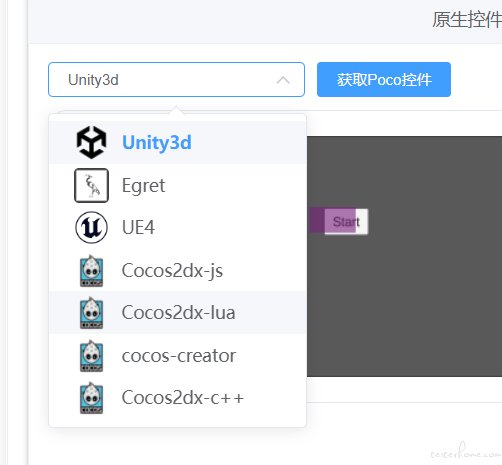Image resolution: width=502 pixels, height=465 pixels.
Task: Click the Cocos2dx-js flame icon
Action: (x=91, y=271)
